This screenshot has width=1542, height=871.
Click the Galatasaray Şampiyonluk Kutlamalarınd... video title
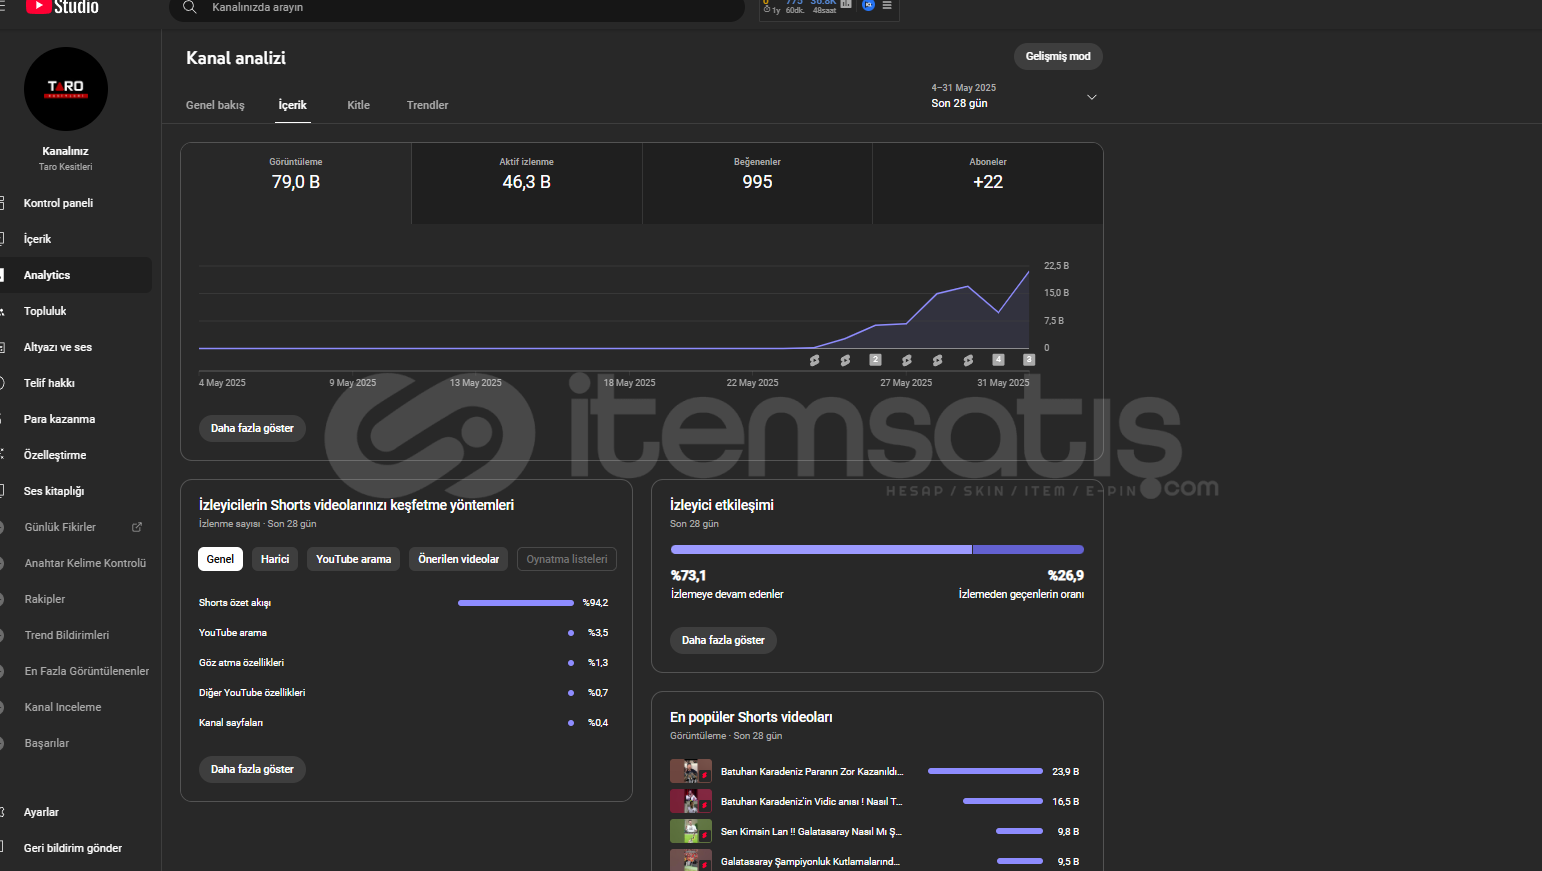(x=810, y=862)
